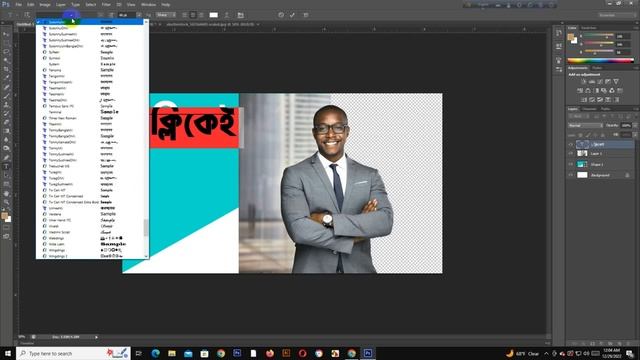Image resolution: width=640 pixels, height=360 pixels.
Task: Toggle Quick Mask mode
Action: [x=6, y=228]
